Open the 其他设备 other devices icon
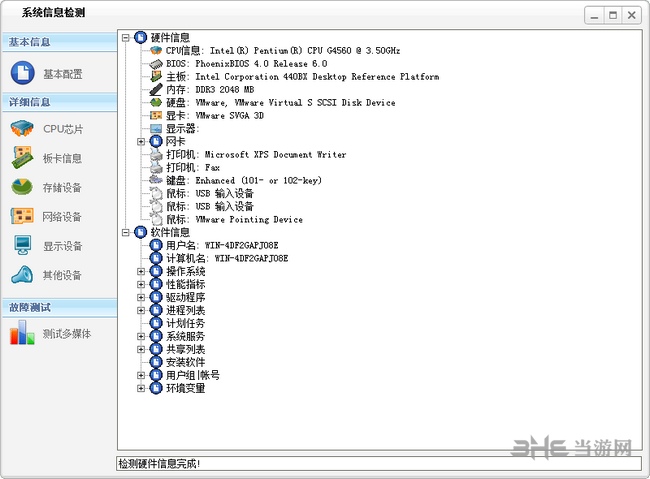Screen dimensions: 650x479 click(x=23, y=275)
